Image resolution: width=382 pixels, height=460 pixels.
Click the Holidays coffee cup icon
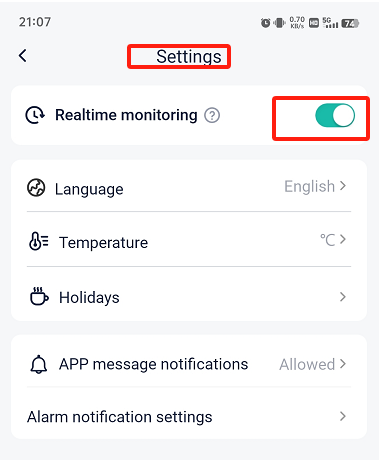pyautogui.click(x=39, y=296)
